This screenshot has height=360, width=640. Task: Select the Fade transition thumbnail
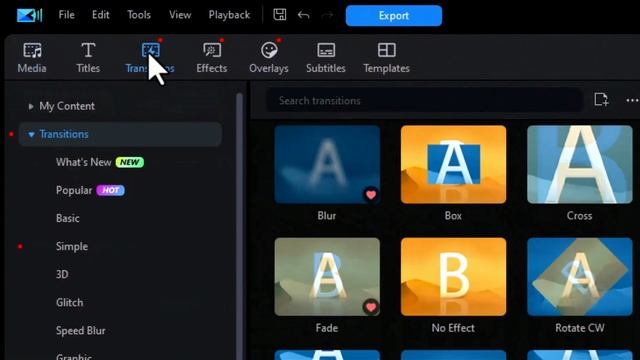coord(327,277)
